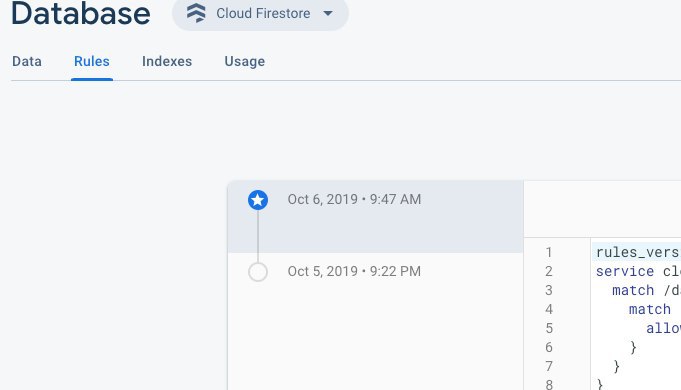Click line number 8 in the rules editor
The image size is (681, 390).
(x=549, y=384)
